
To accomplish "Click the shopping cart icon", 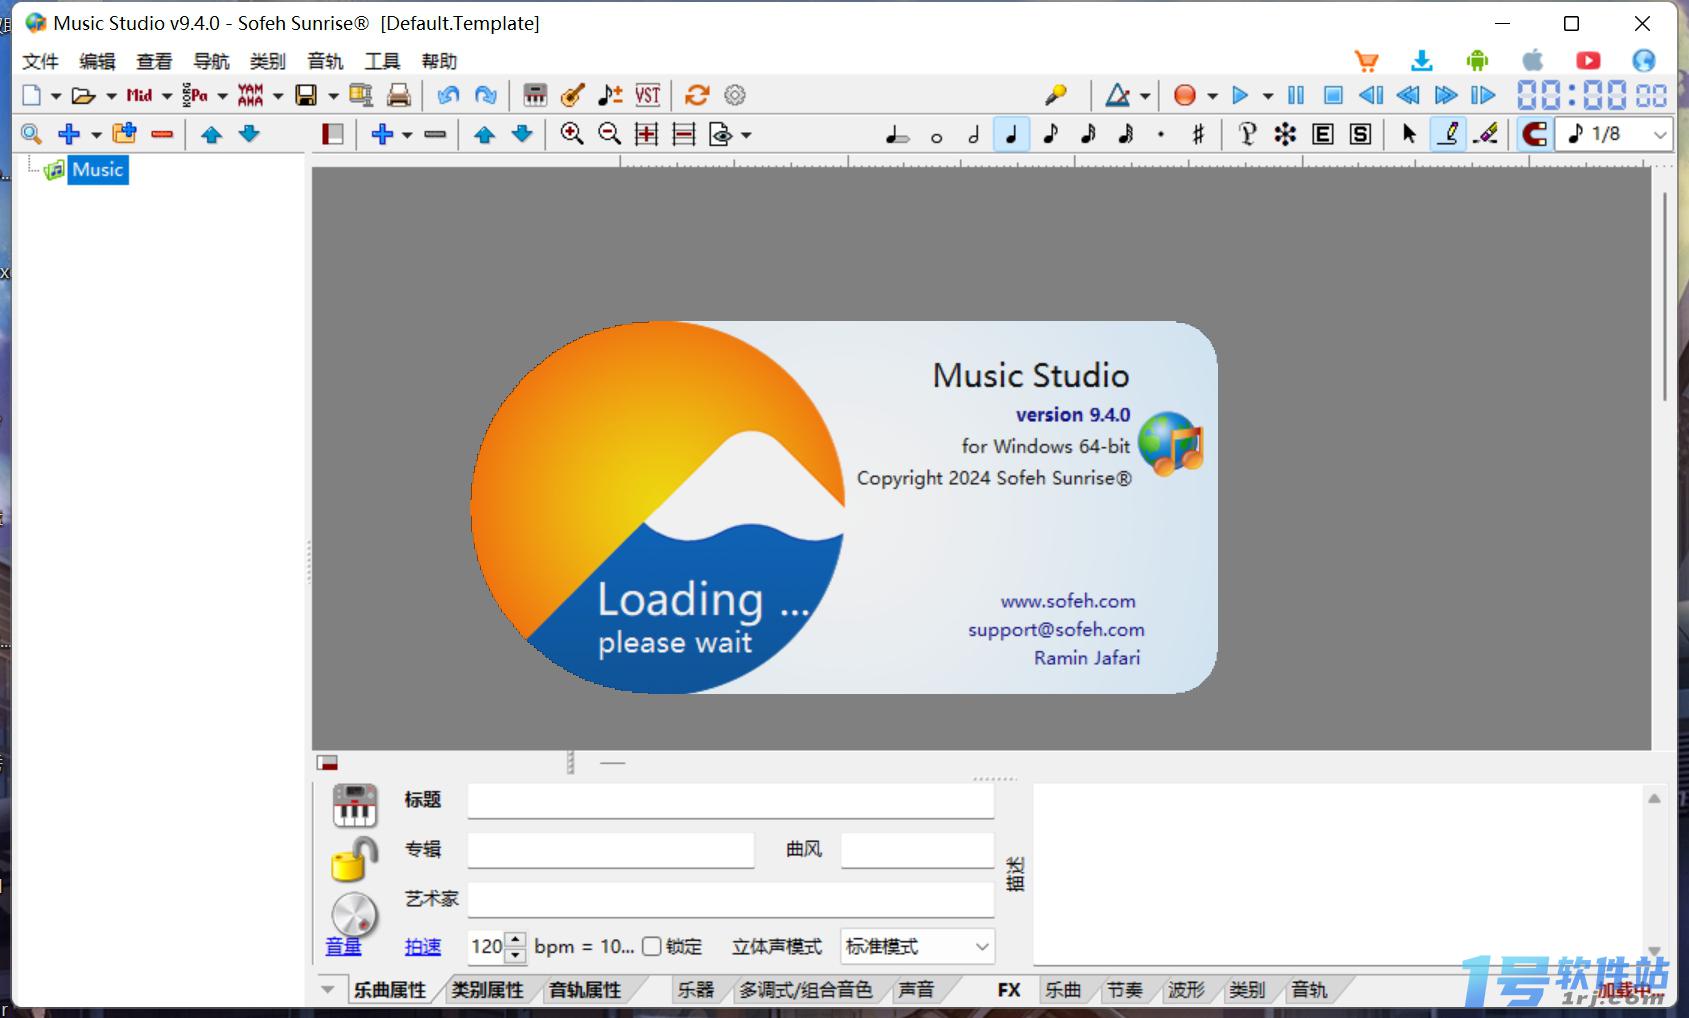I will (x=1366, y=61).
